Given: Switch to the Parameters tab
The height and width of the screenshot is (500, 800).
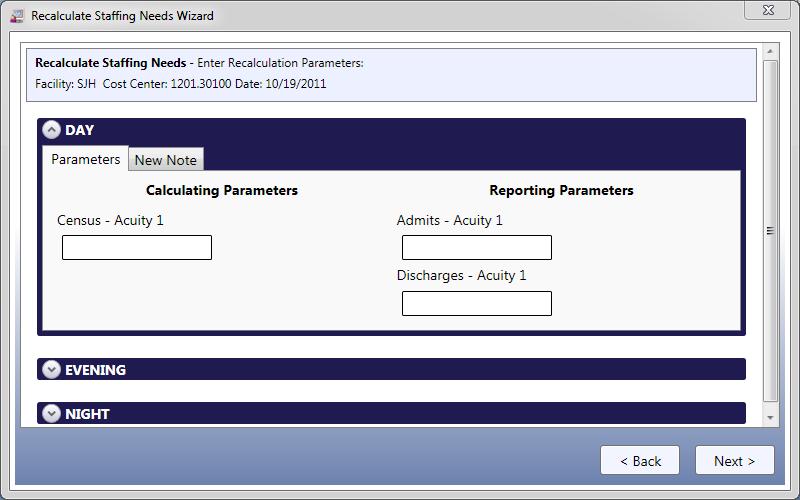Looking at the screenshot, I should tap(86, 159).
